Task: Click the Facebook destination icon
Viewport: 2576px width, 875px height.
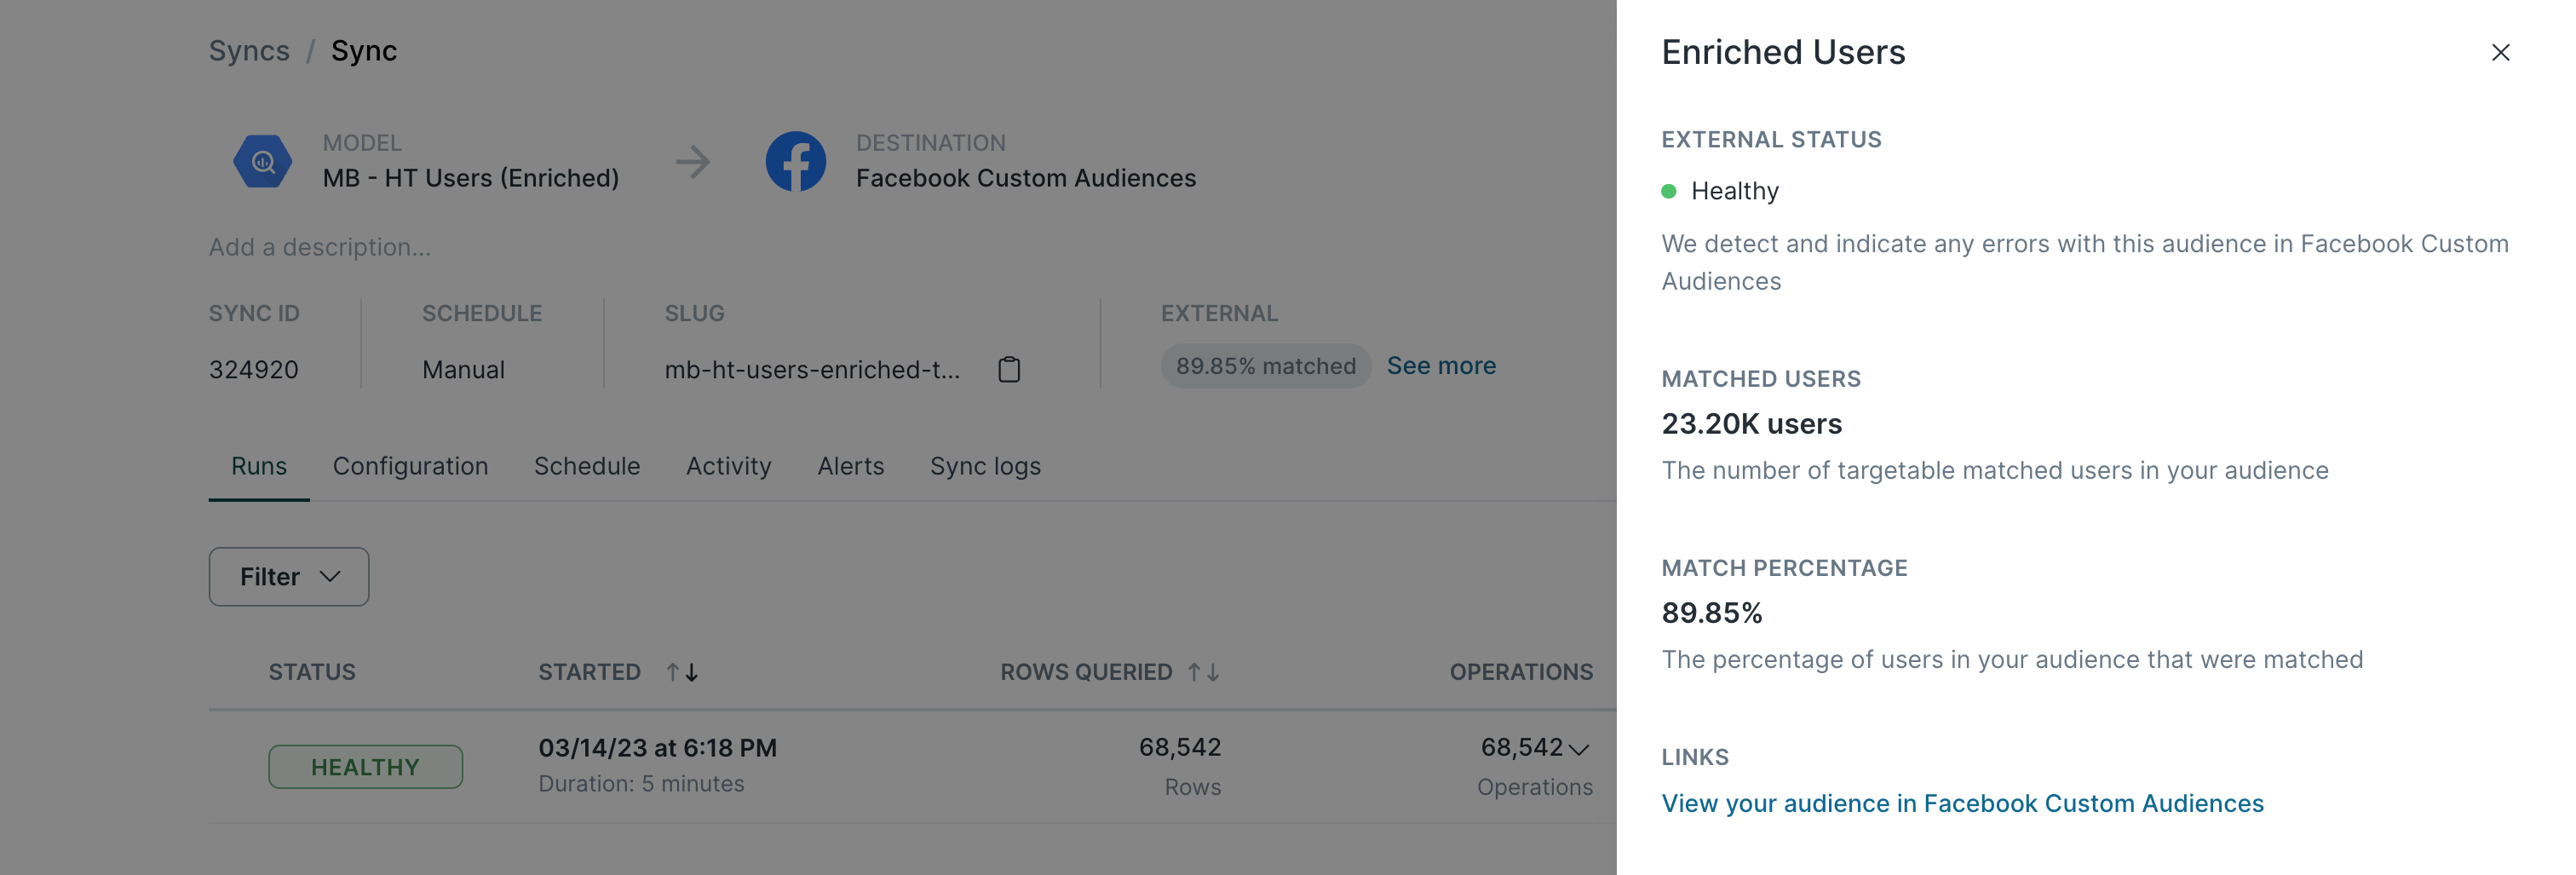Action: [796, 162]
